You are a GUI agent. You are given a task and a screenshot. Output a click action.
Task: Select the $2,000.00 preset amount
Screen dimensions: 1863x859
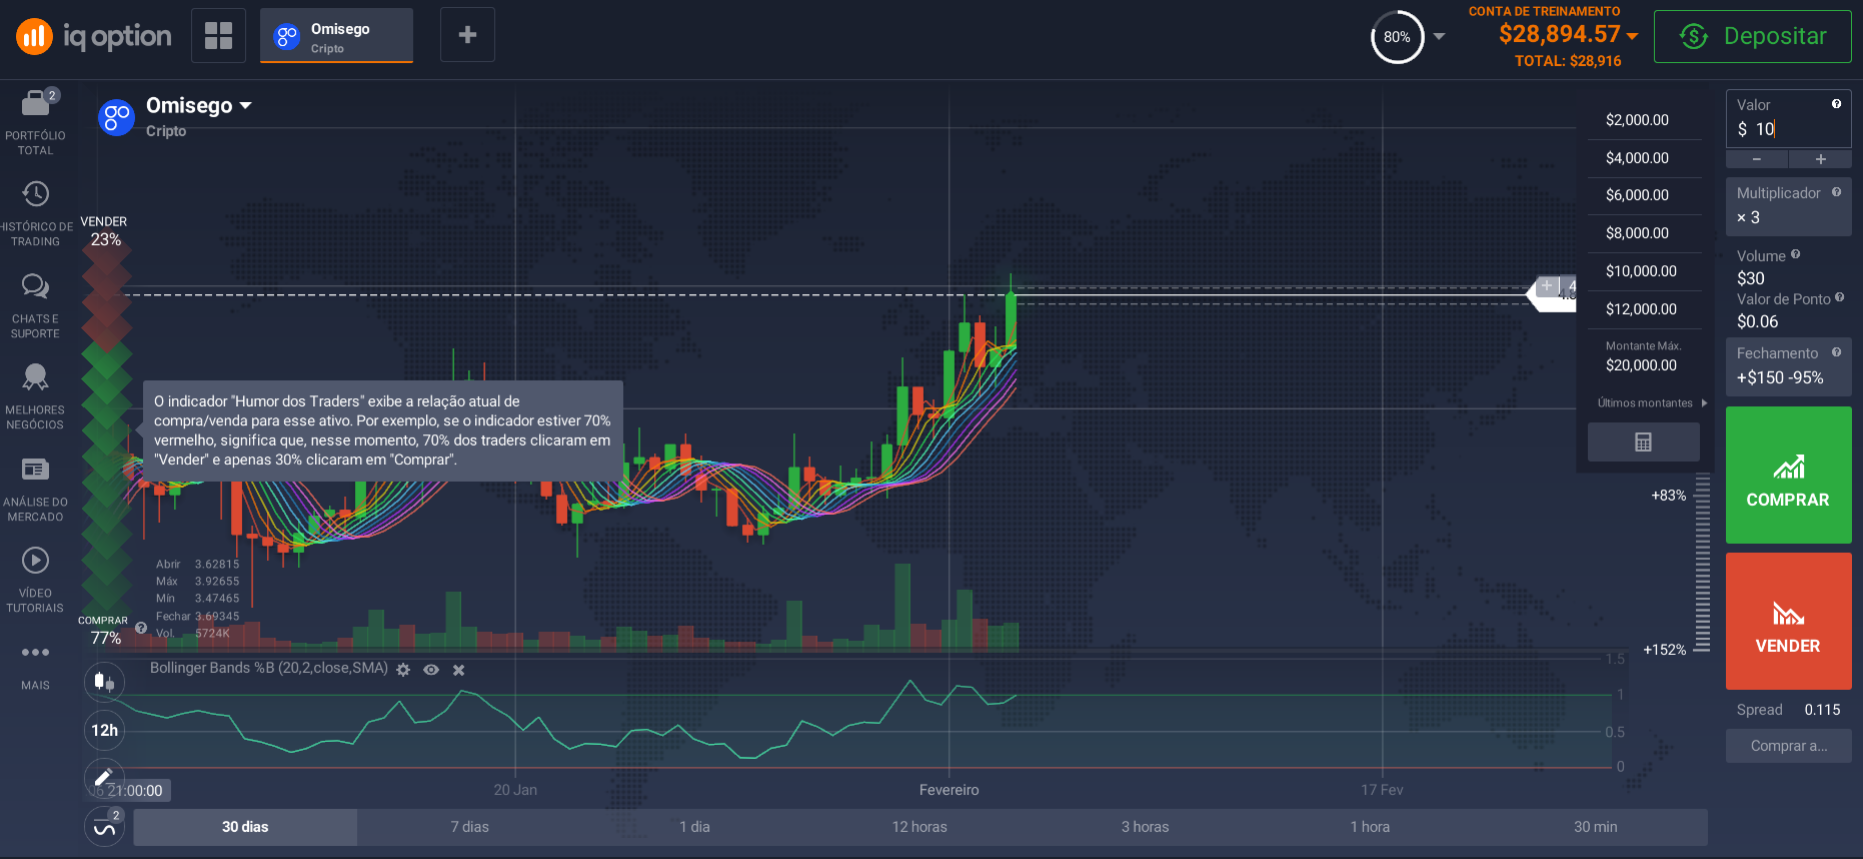coord(1637,120)
